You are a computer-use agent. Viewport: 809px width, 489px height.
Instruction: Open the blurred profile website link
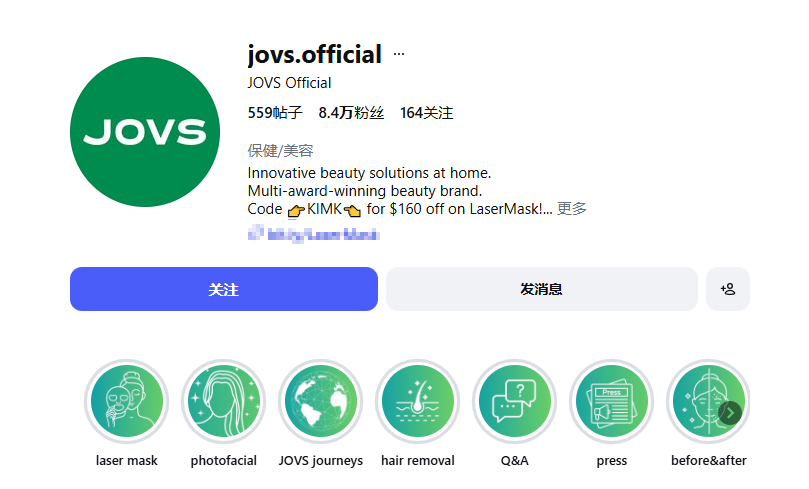point(314,234)
